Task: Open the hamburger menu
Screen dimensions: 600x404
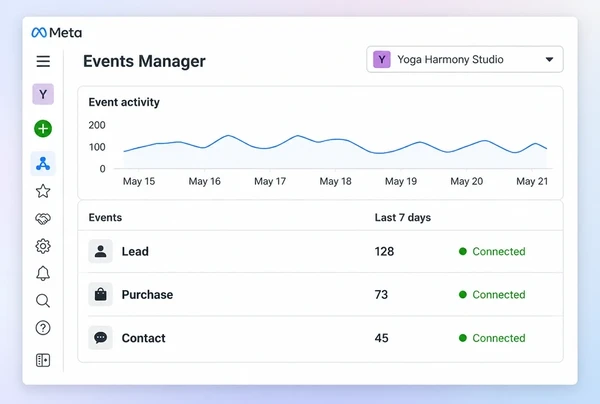Action: coord(43,61)
